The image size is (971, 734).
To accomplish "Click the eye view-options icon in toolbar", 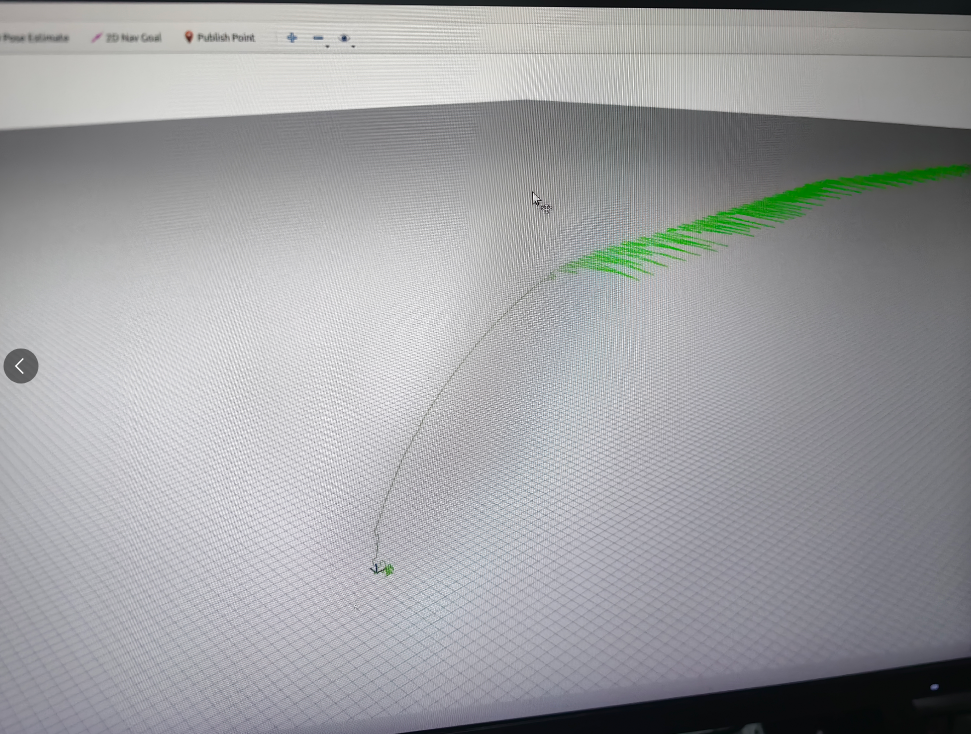I will tap(344, 38).
